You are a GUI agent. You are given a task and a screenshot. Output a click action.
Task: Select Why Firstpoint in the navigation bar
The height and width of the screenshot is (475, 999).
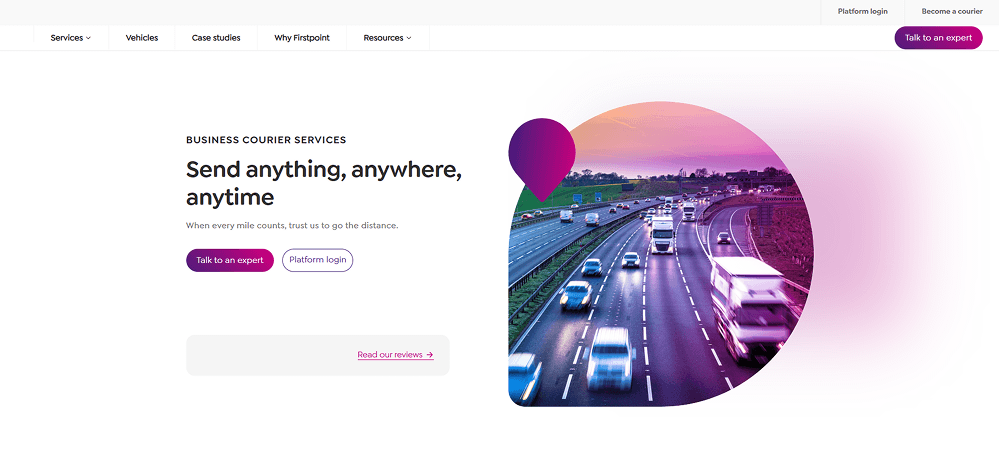click(x=302, y=38)
